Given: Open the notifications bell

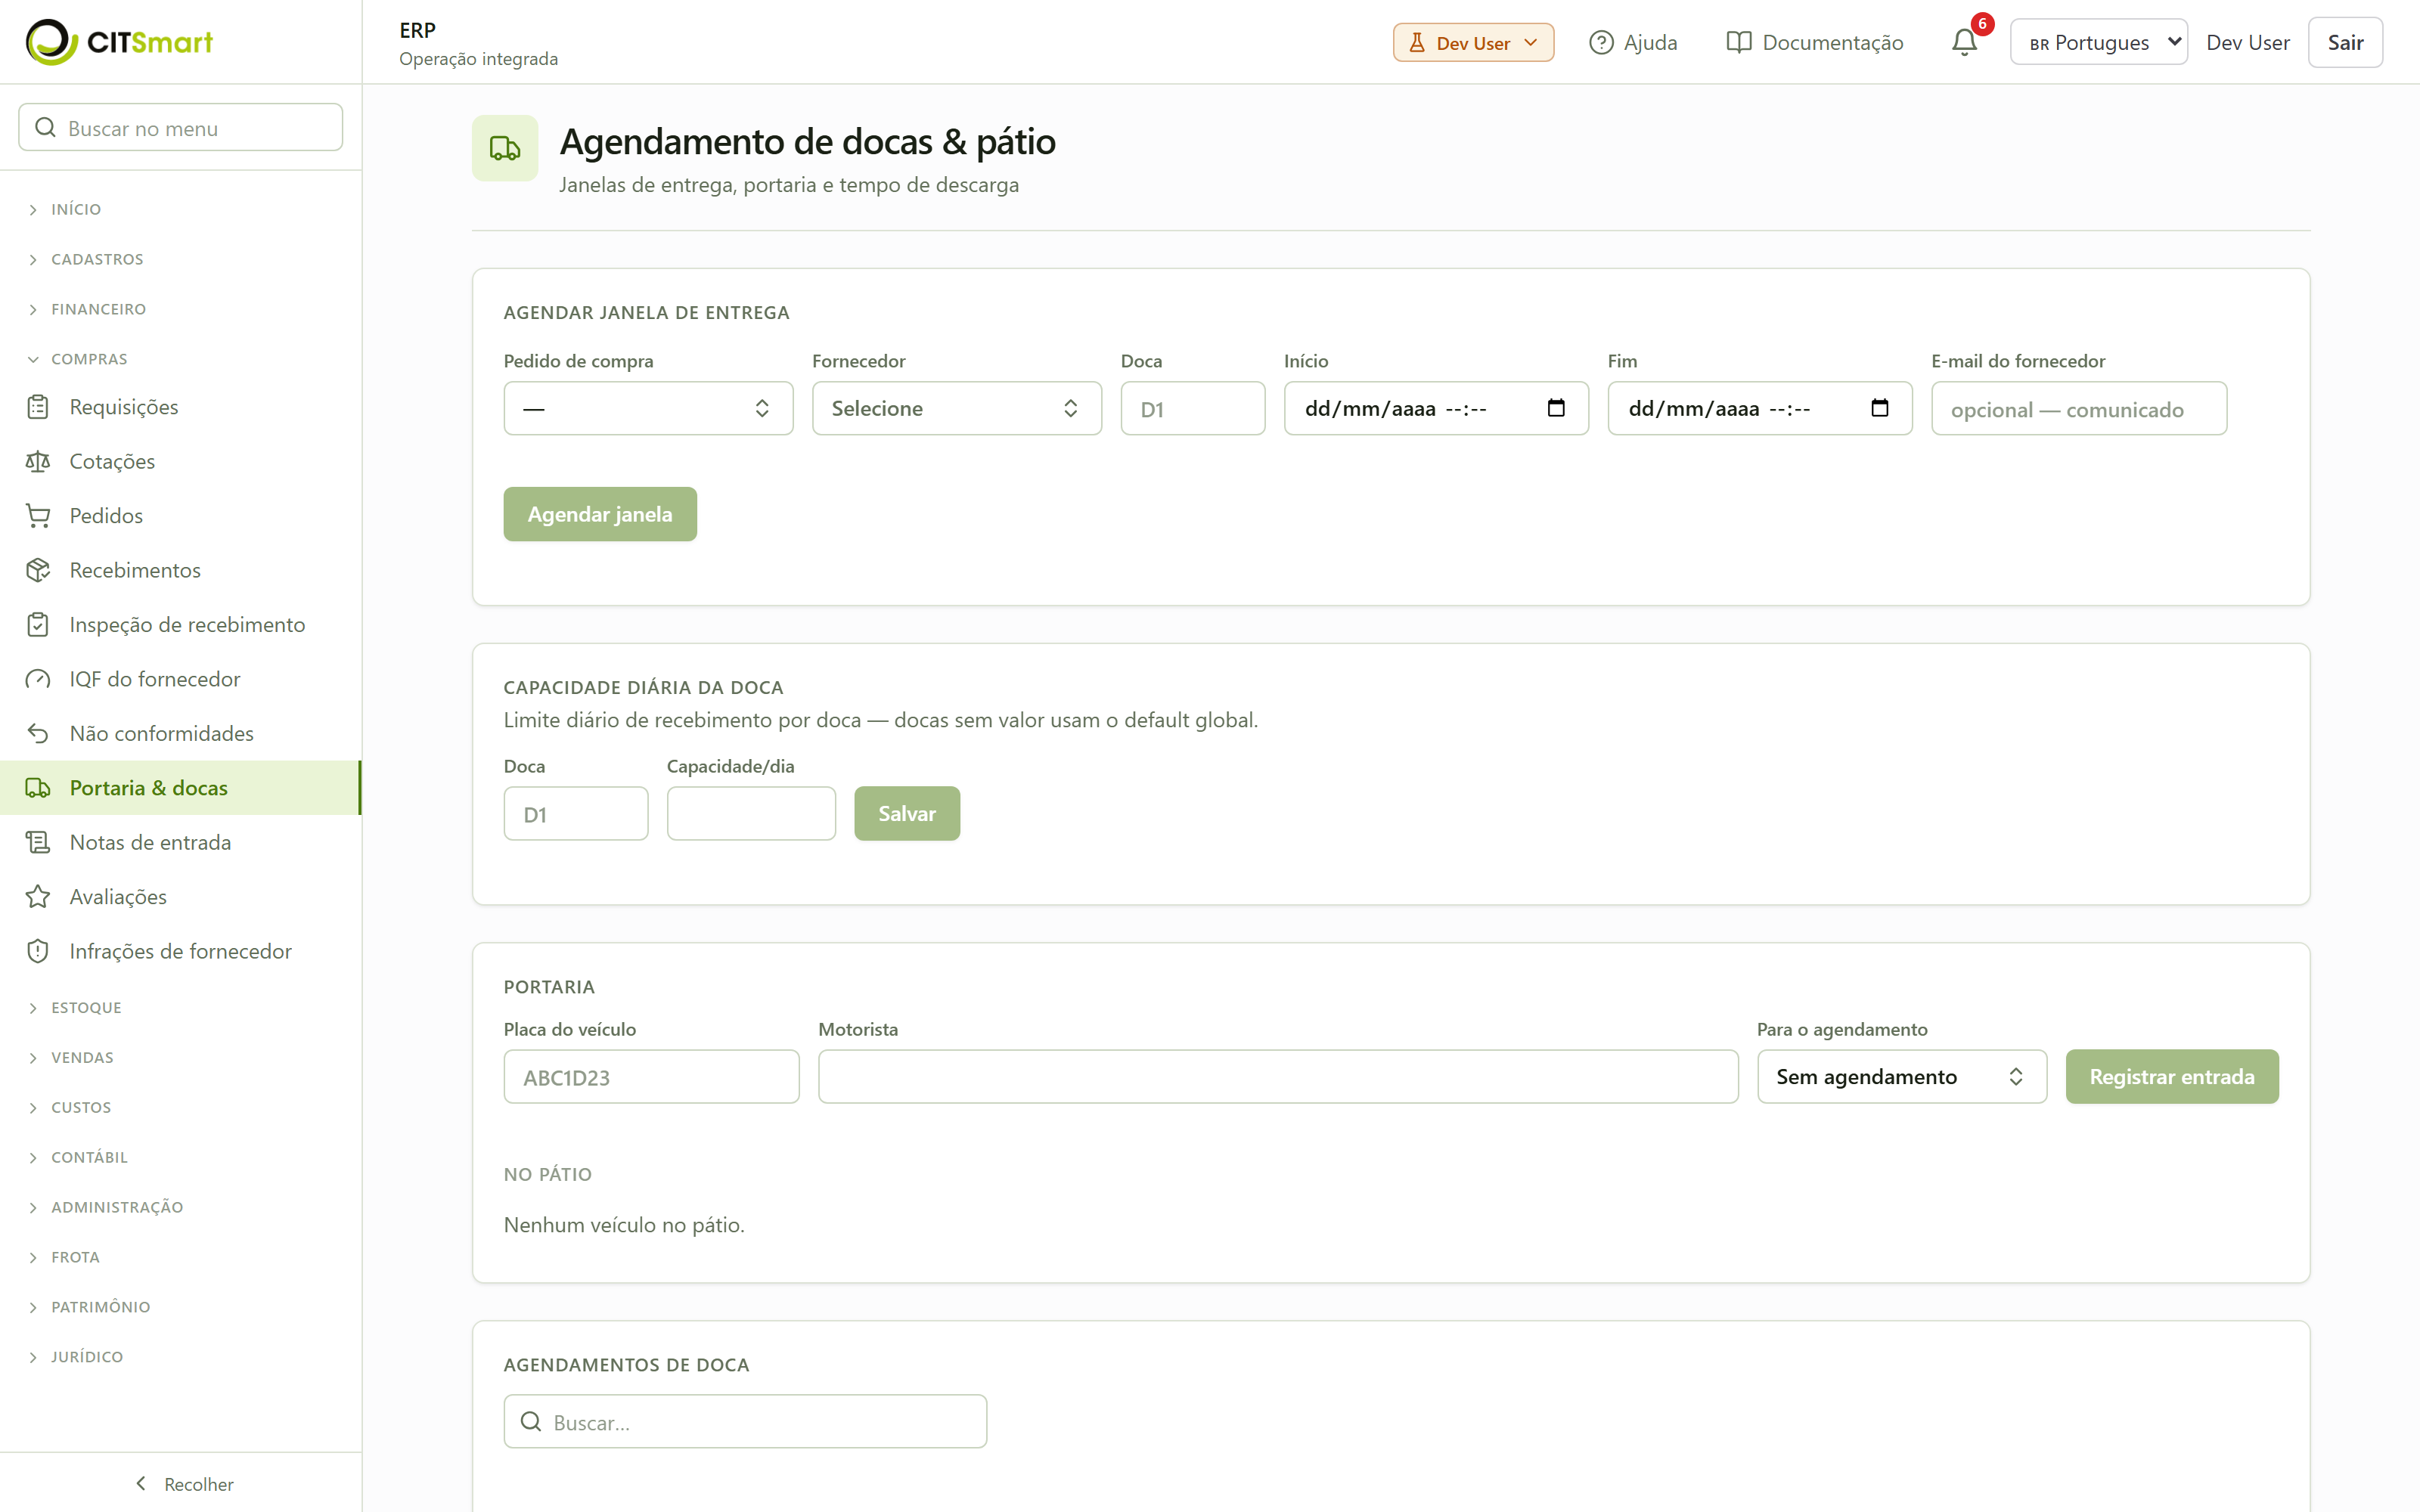Looking at the screenshot, I should 1964,42.
